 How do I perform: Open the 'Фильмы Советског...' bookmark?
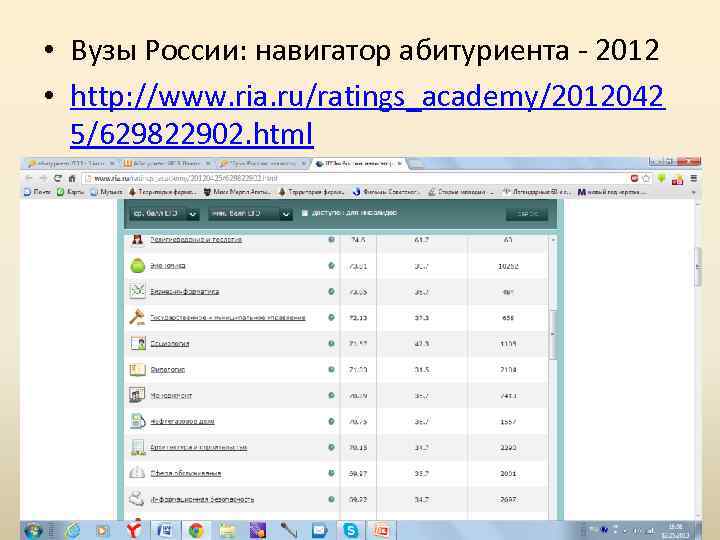click(x=385, y=192)
